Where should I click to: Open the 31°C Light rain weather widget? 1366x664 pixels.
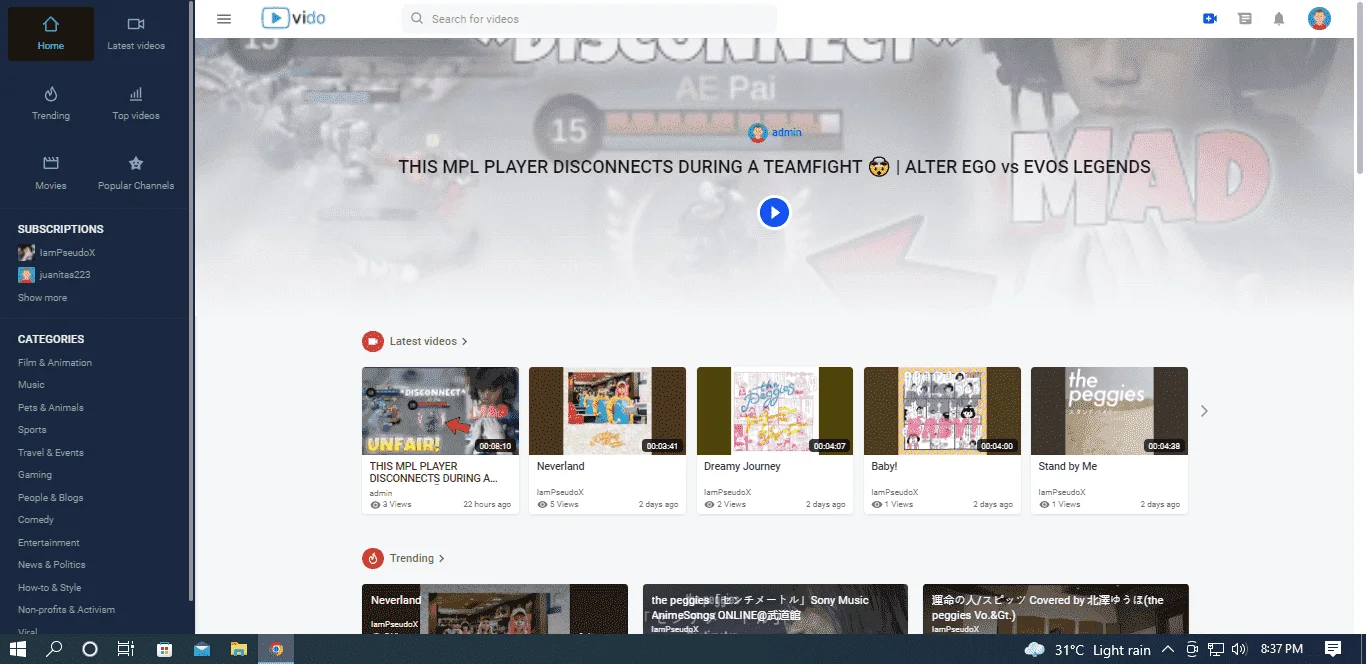1088,650
